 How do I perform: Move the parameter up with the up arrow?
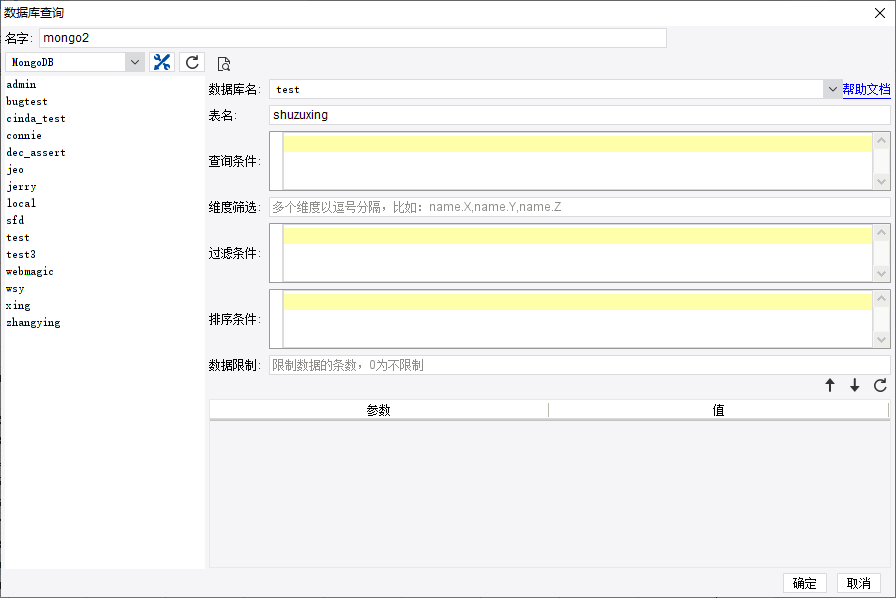coord(829,386)
